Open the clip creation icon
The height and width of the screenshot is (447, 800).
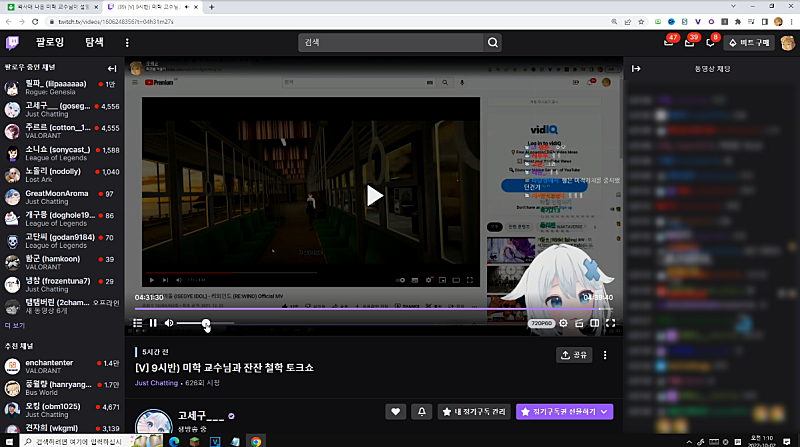tap(579, 323)
